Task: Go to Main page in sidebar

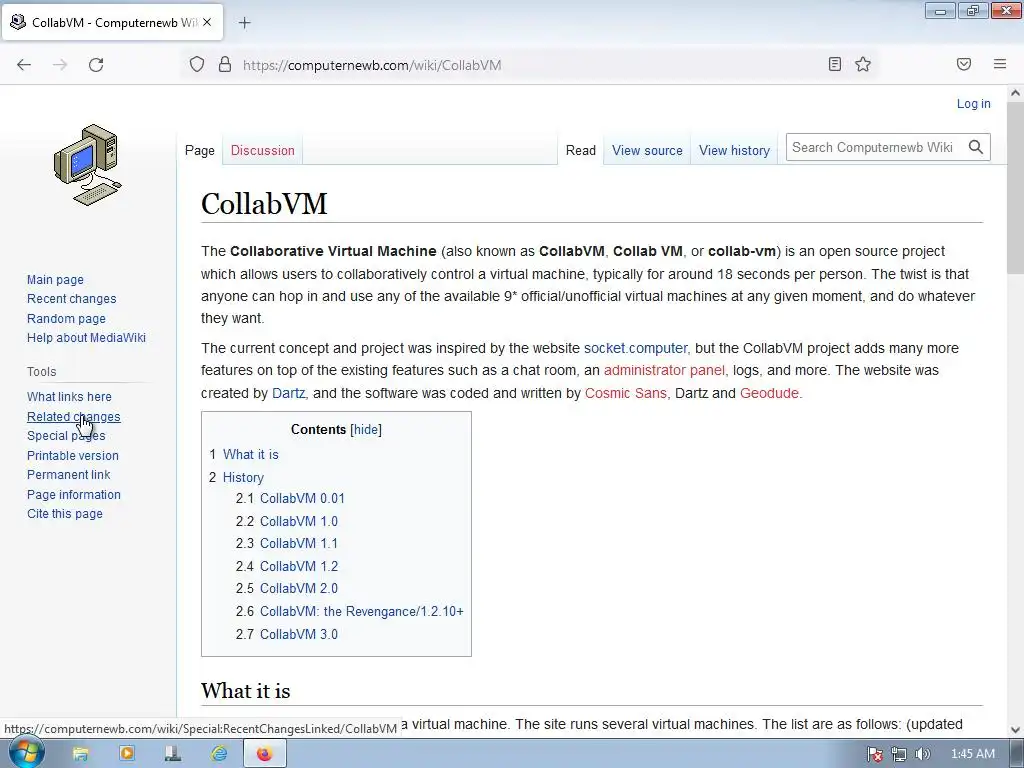Action: pos(55,280)
